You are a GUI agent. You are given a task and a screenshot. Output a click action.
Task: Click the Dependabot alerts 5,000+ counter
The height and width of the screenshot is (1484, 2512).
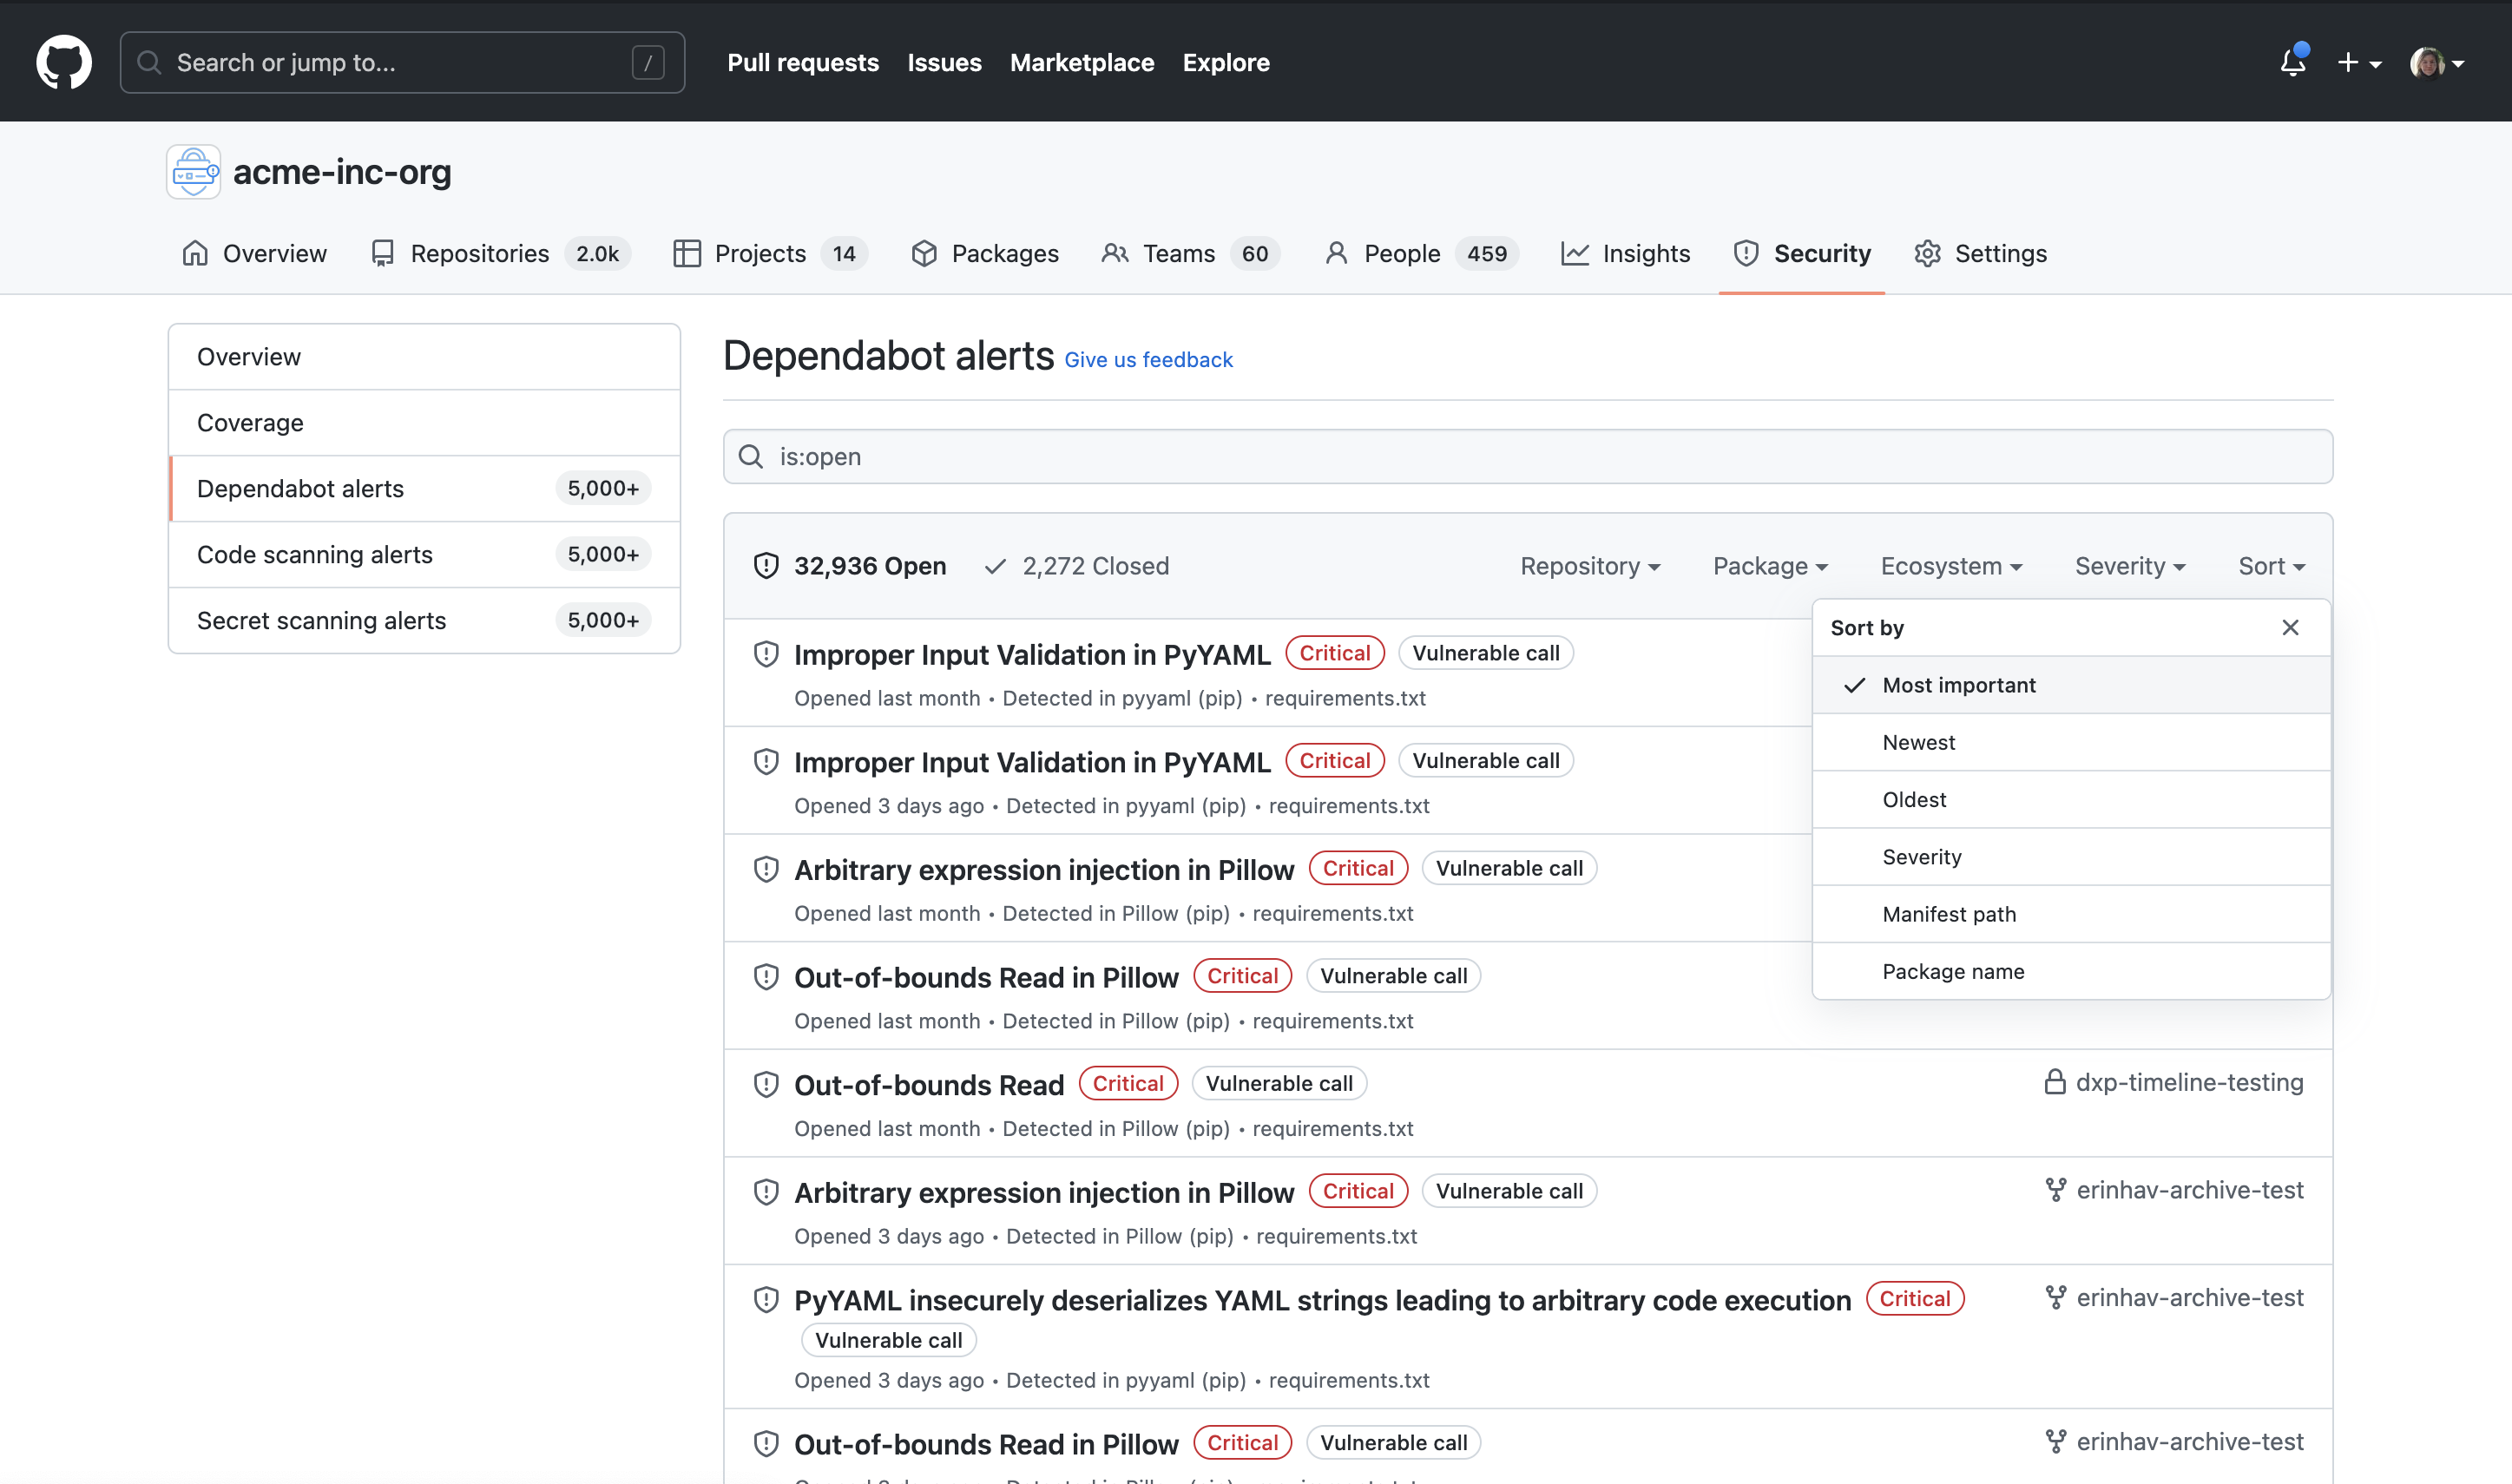[x=603, y=489]
